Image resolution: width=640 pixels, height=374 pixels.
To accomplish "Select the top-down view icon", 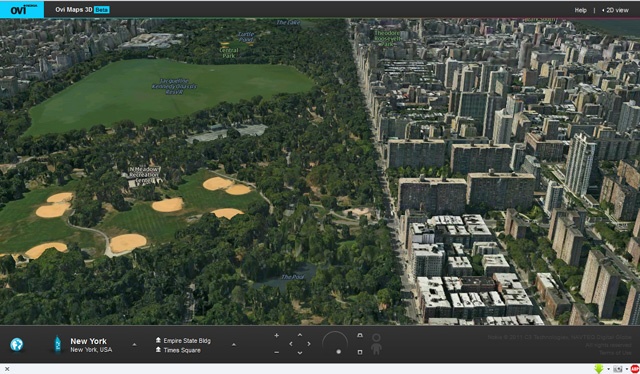I will click(x=360, y=352).
